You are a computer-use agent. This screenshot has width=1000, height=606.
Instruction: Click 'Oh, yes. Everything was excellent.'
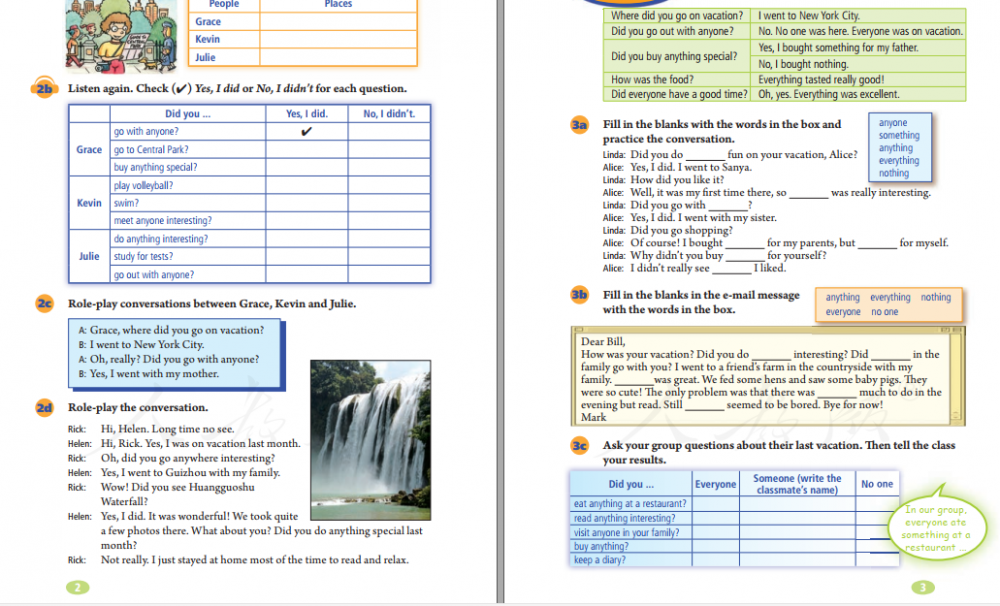(829, 94)
